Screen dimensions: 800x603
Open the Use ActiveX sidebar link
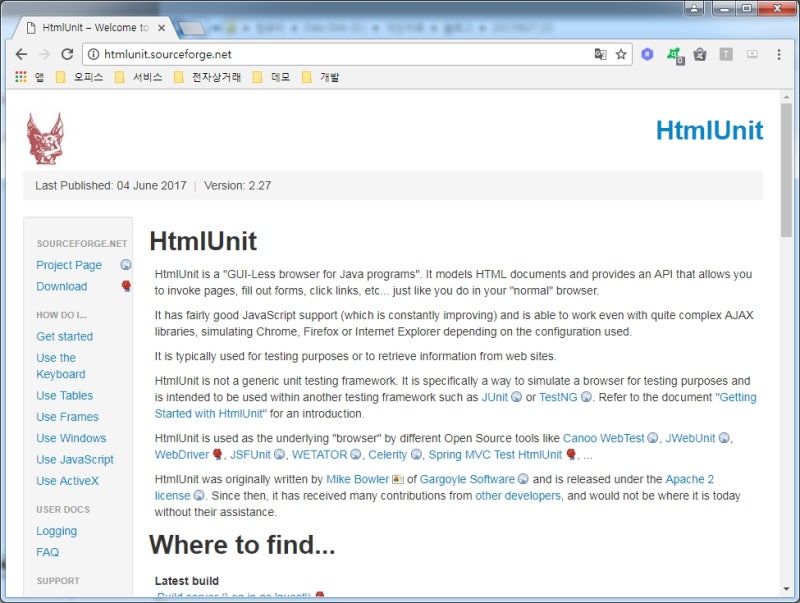(x=67, y=481)
